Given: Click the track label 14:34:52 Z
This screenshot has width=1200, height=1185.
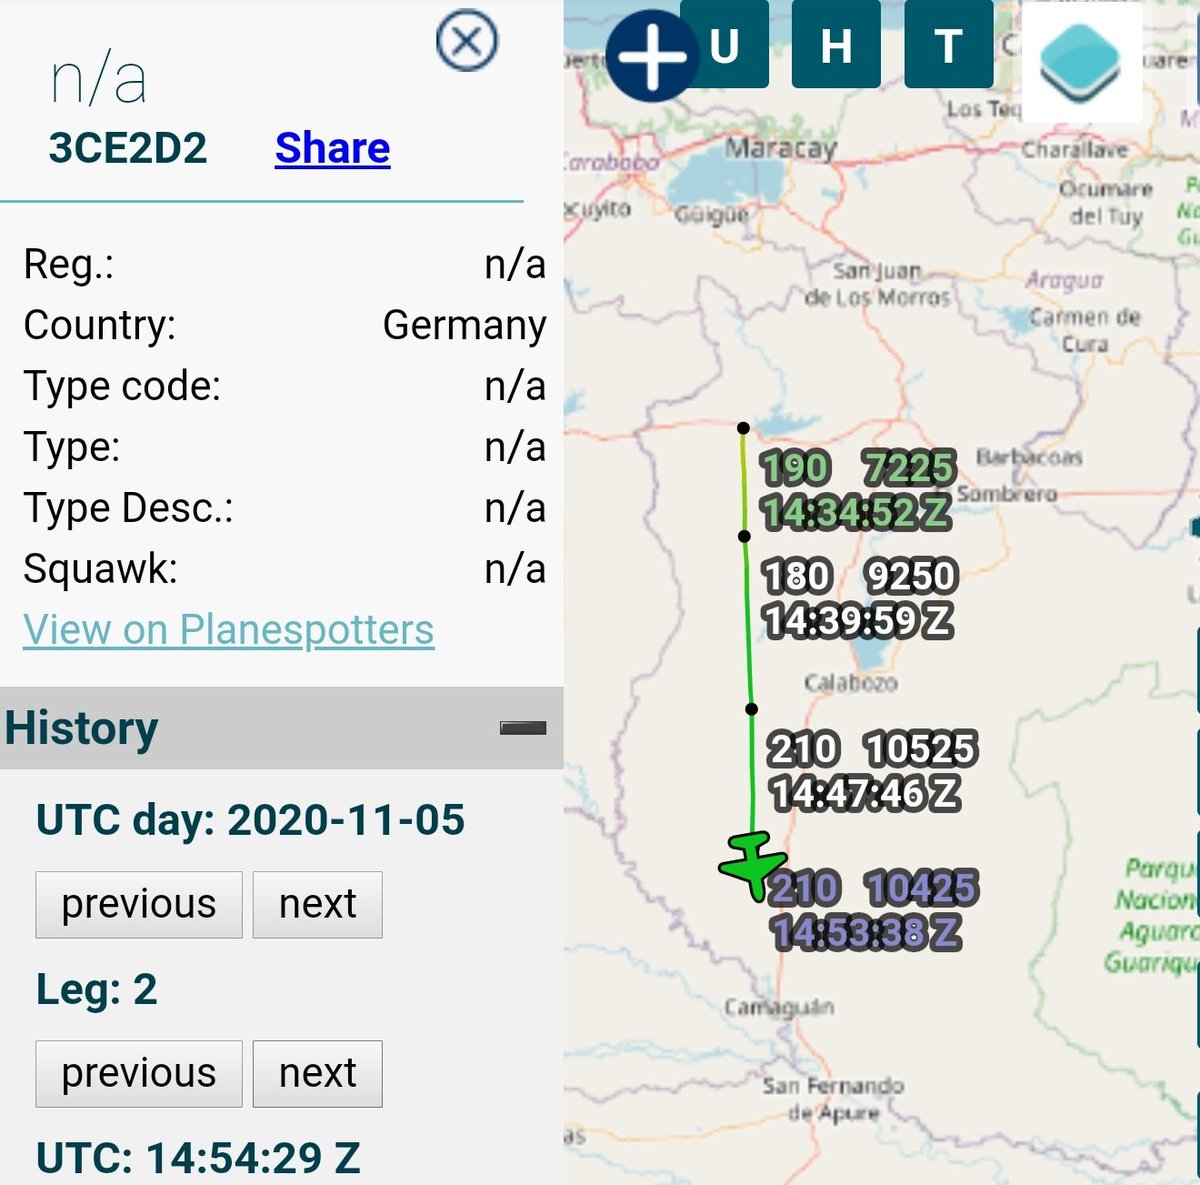Looking at the screenshot, I should [856, 512].
